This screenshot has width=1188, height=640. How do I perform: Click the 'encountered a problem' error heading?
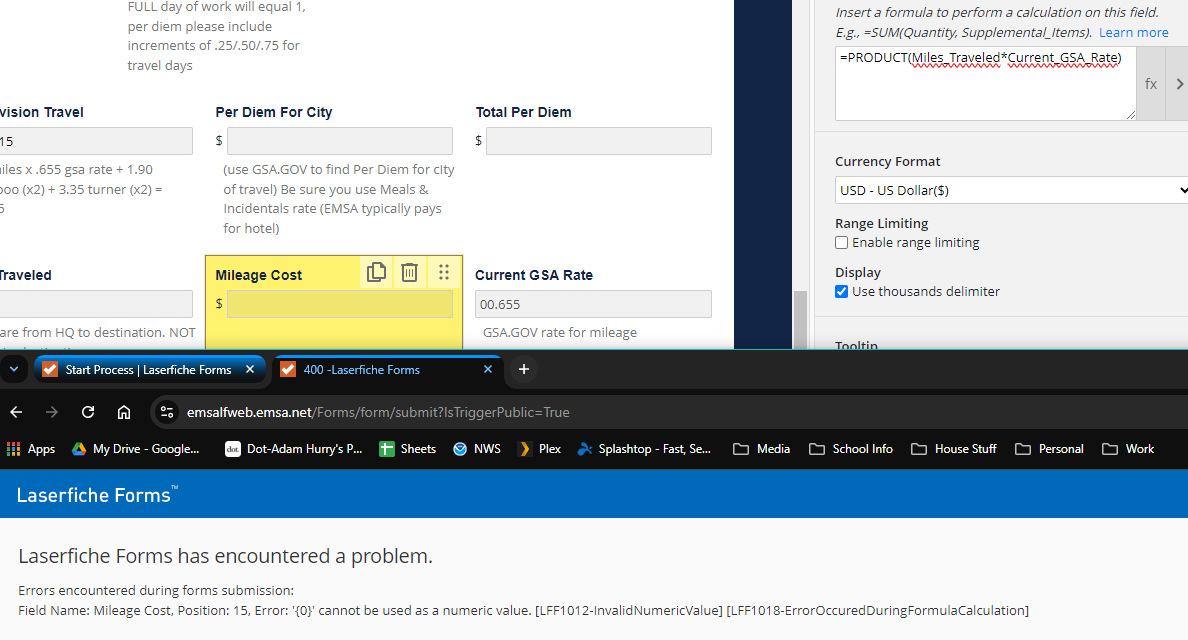point(225,556)
